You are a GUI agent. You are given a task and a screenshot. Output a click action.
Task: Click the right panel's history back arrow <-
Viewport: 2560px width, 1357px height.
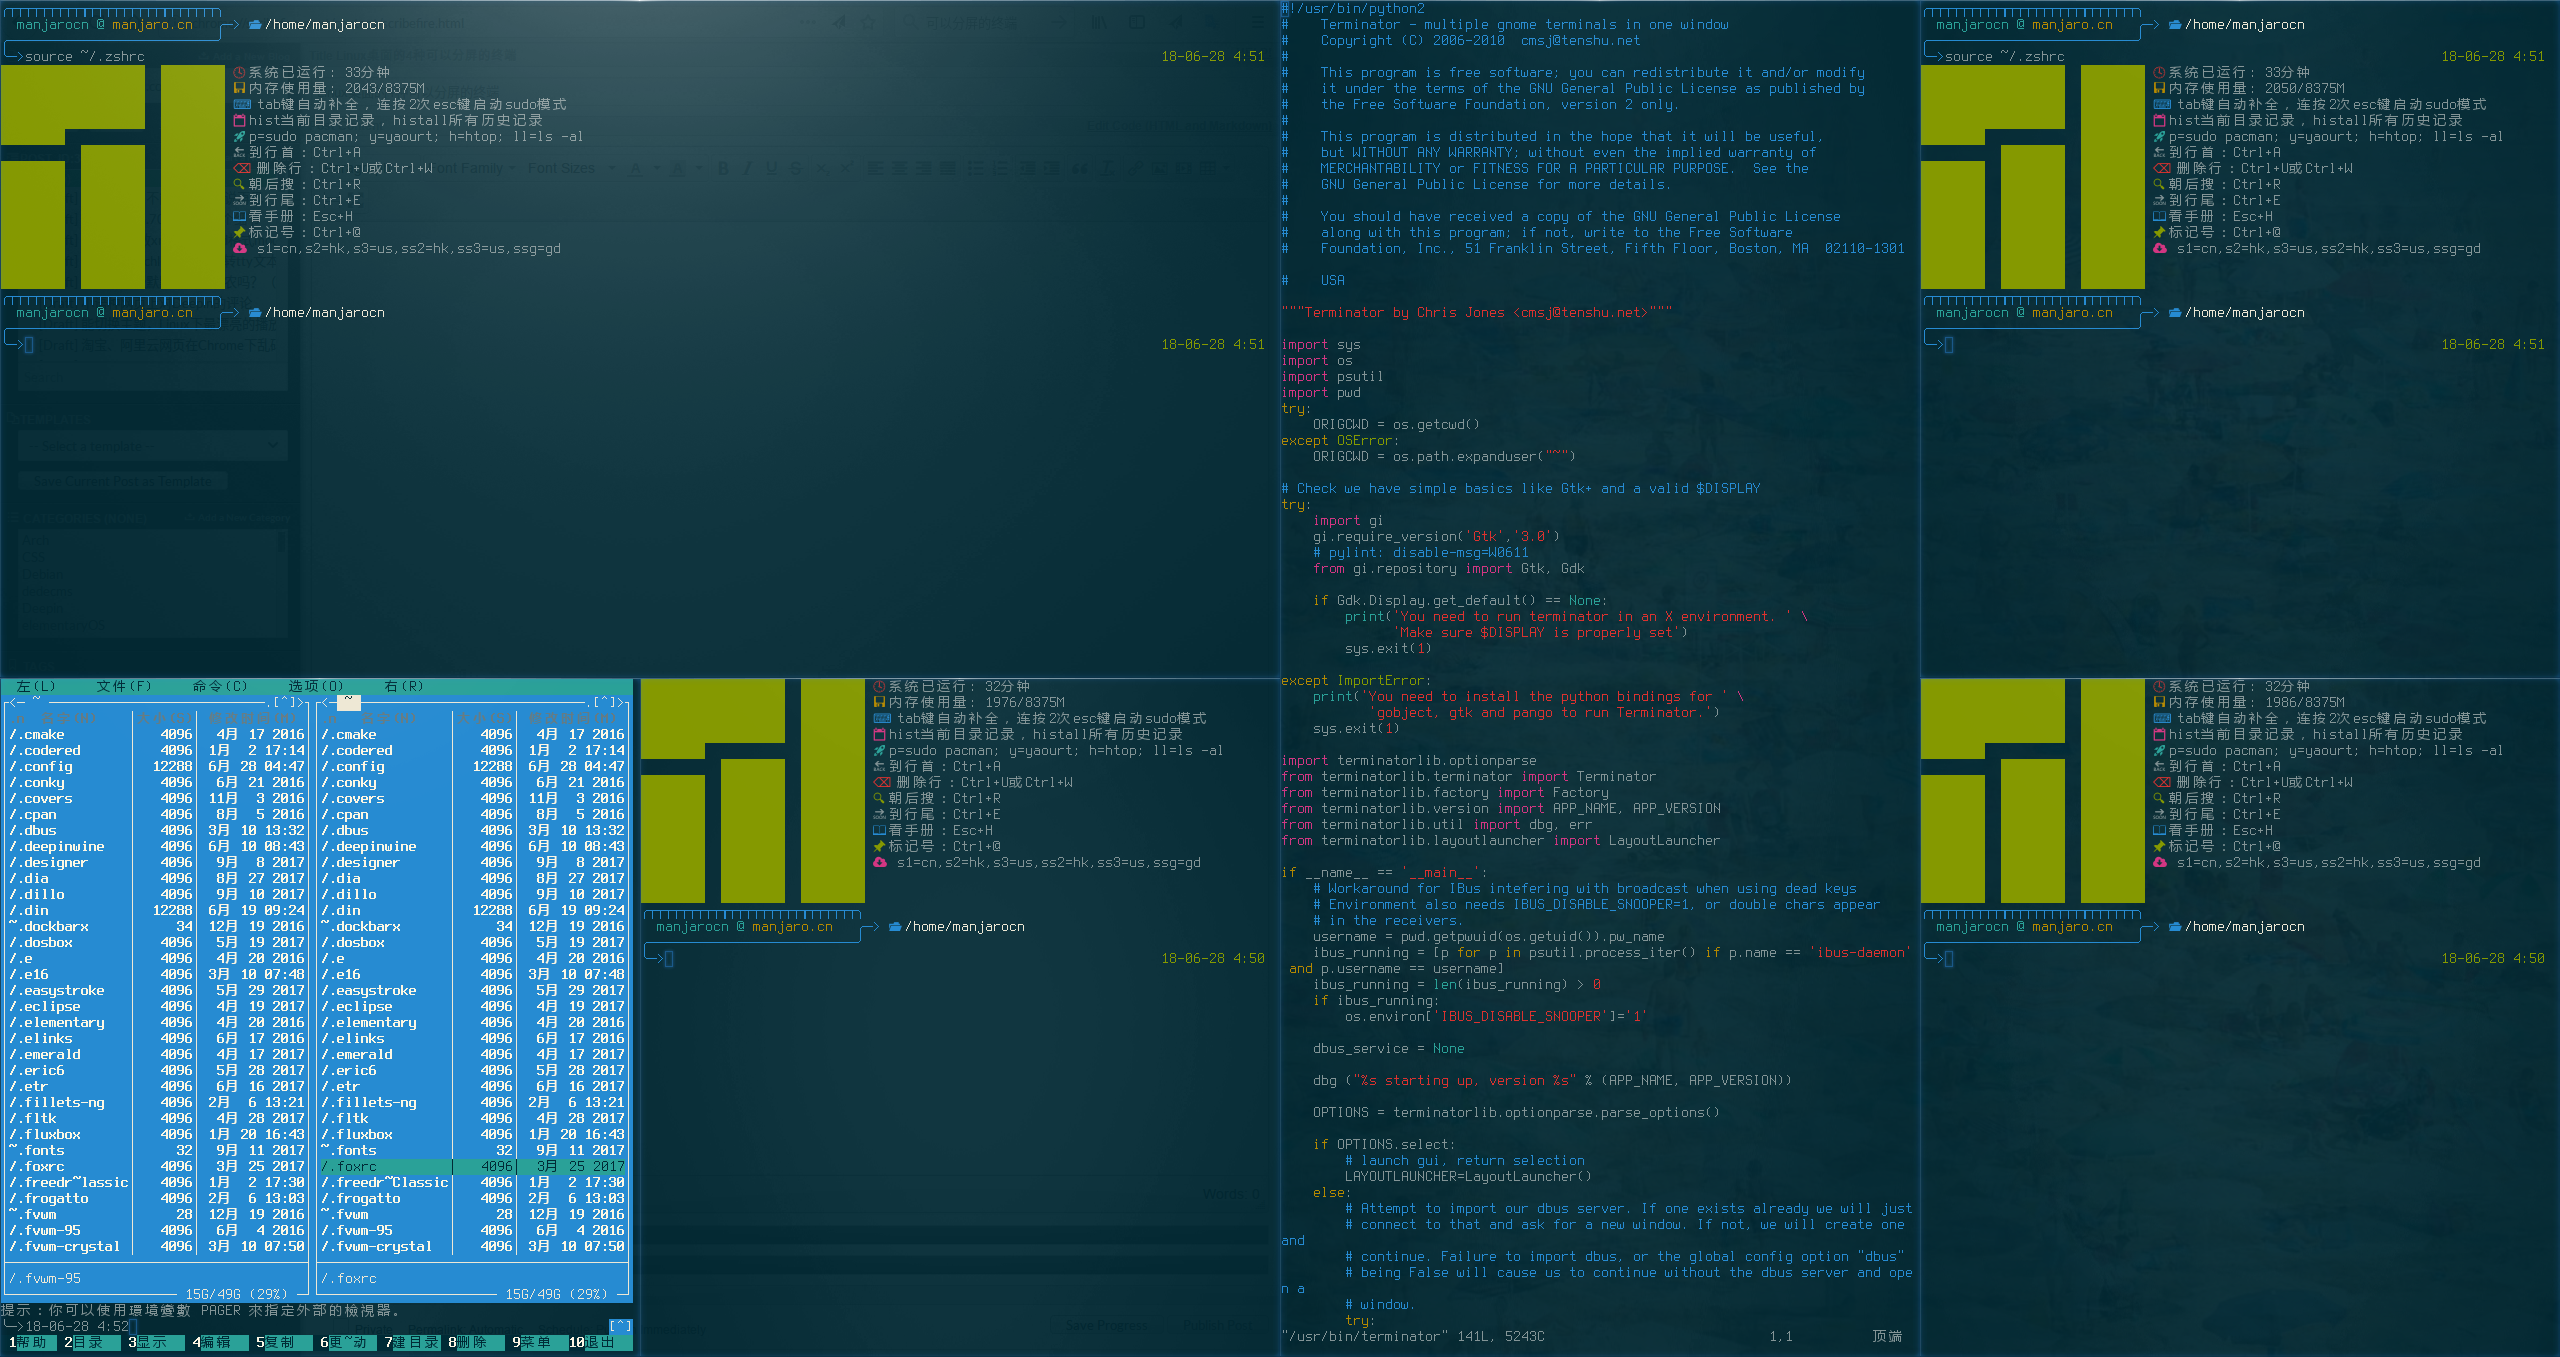(328, 702)
